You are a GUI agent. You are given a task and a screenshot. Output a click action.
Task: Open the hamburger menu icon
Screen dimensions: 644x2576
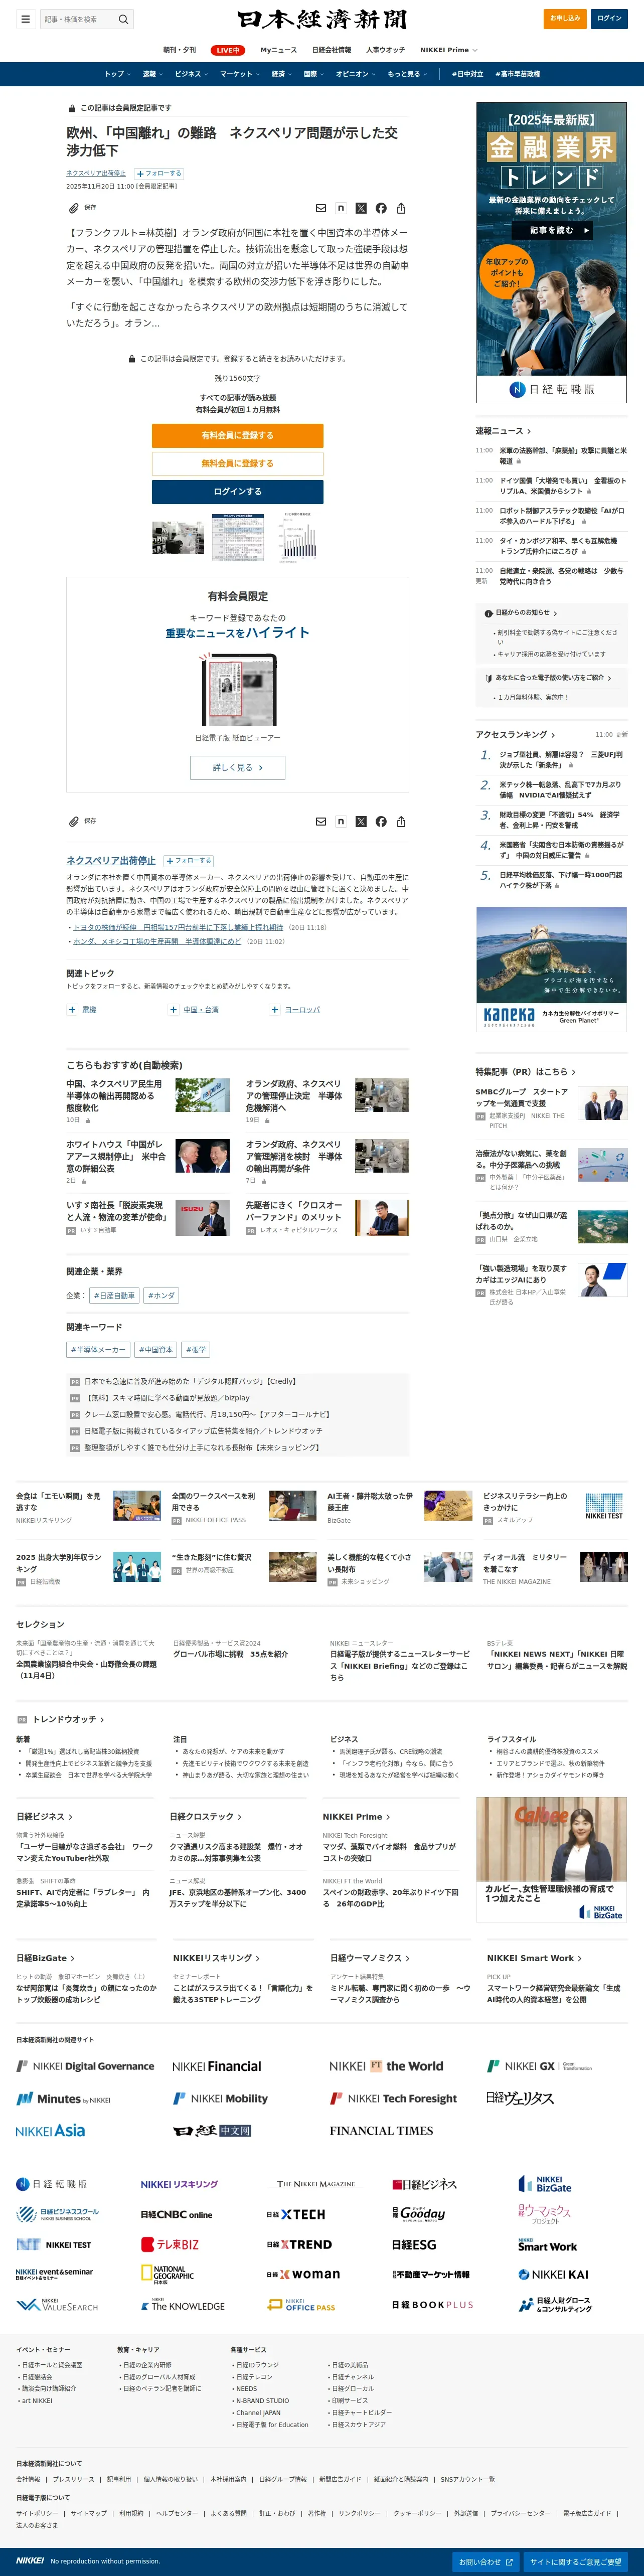click(x=25, y=19)
